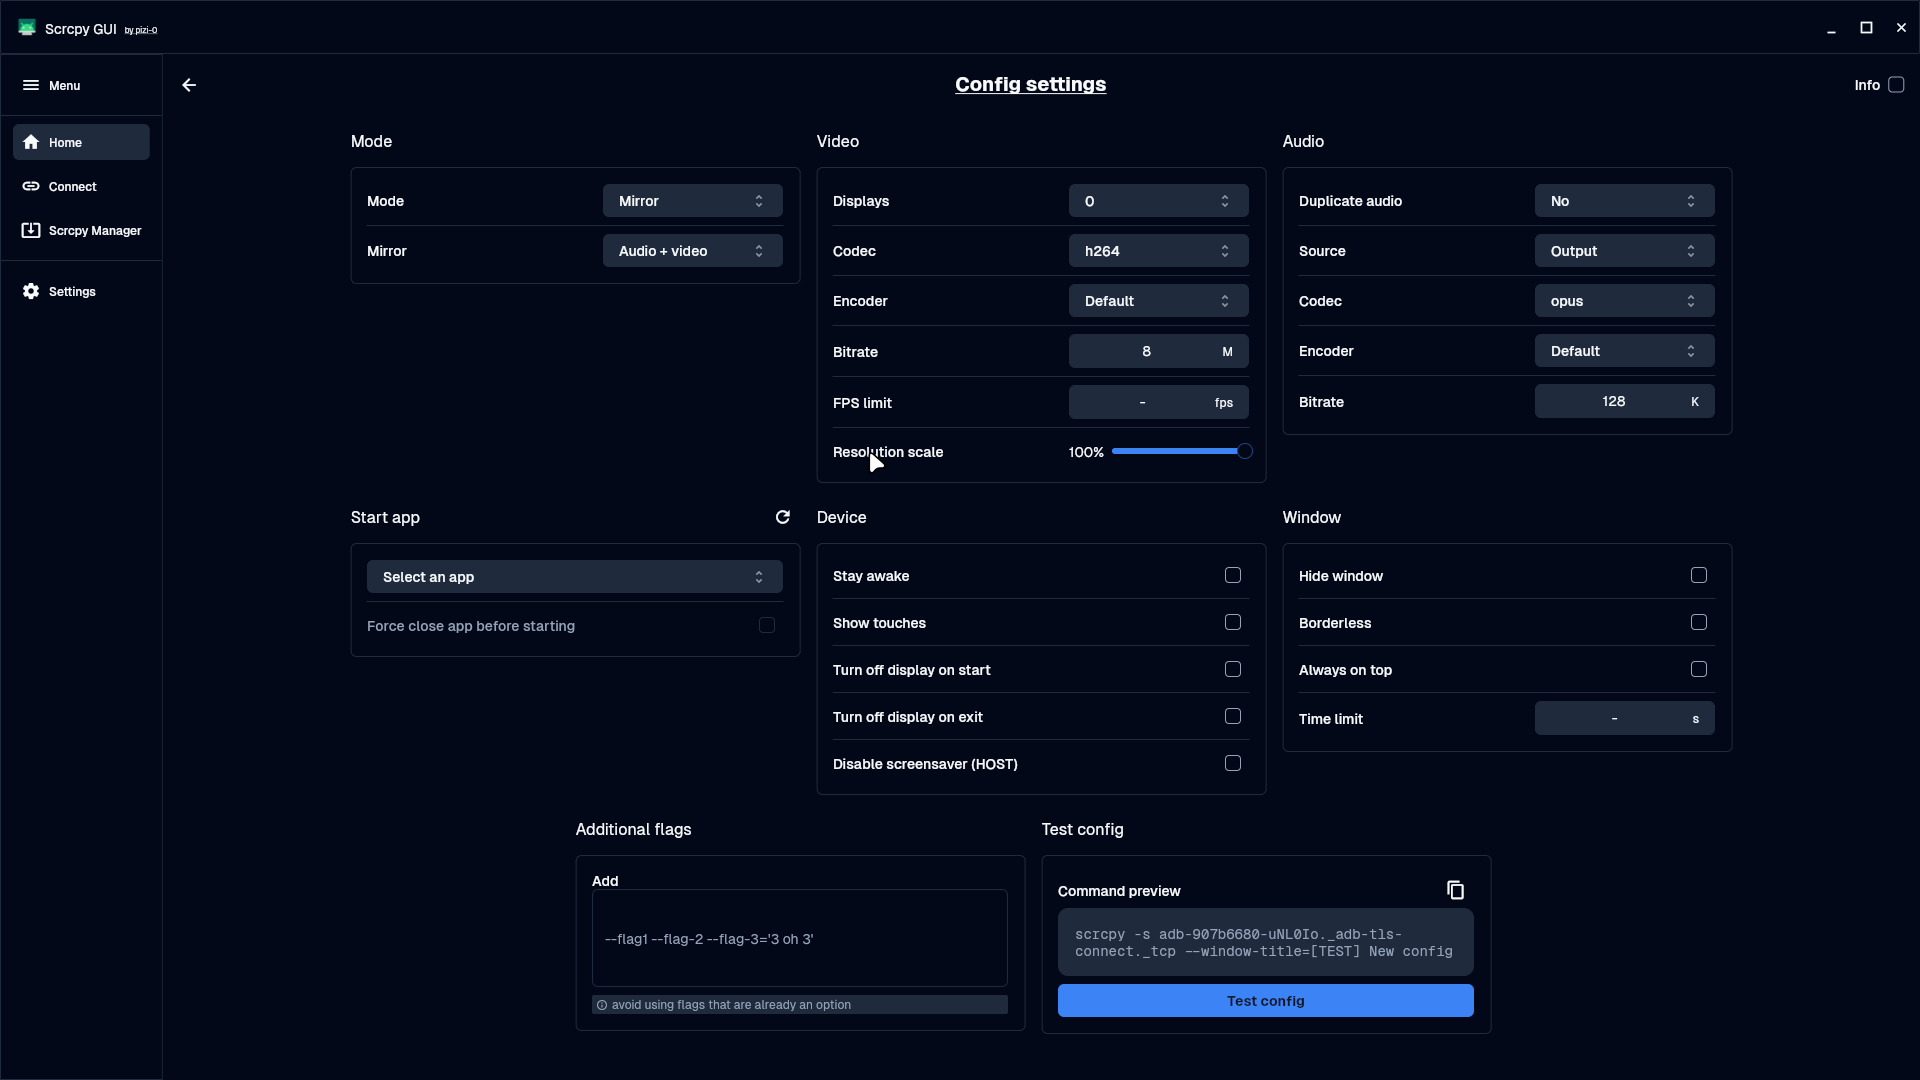
Task: Click the hamburger Menu icon
Action: 31,85
